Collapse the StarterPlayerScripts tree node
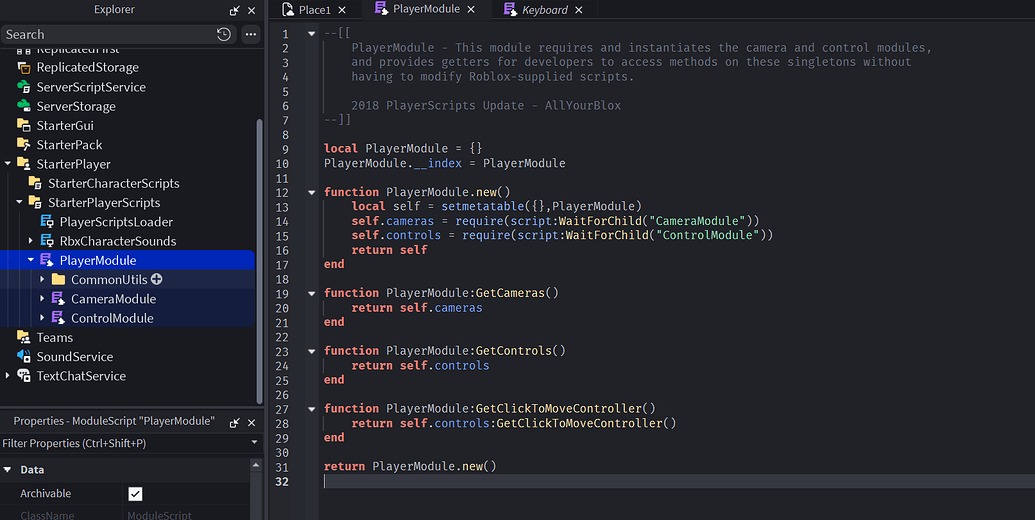The width and height of the screenshot is (1035, 520). tap(19, 202)
